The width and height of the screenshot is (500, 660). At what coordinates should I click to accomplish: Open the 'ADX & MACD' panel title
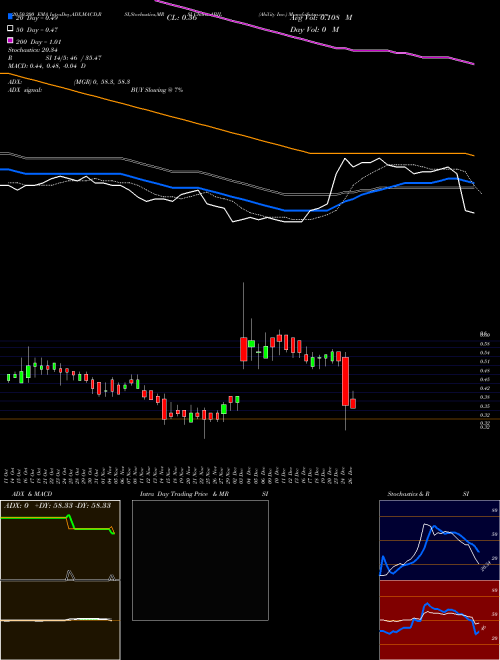[32, 494]
